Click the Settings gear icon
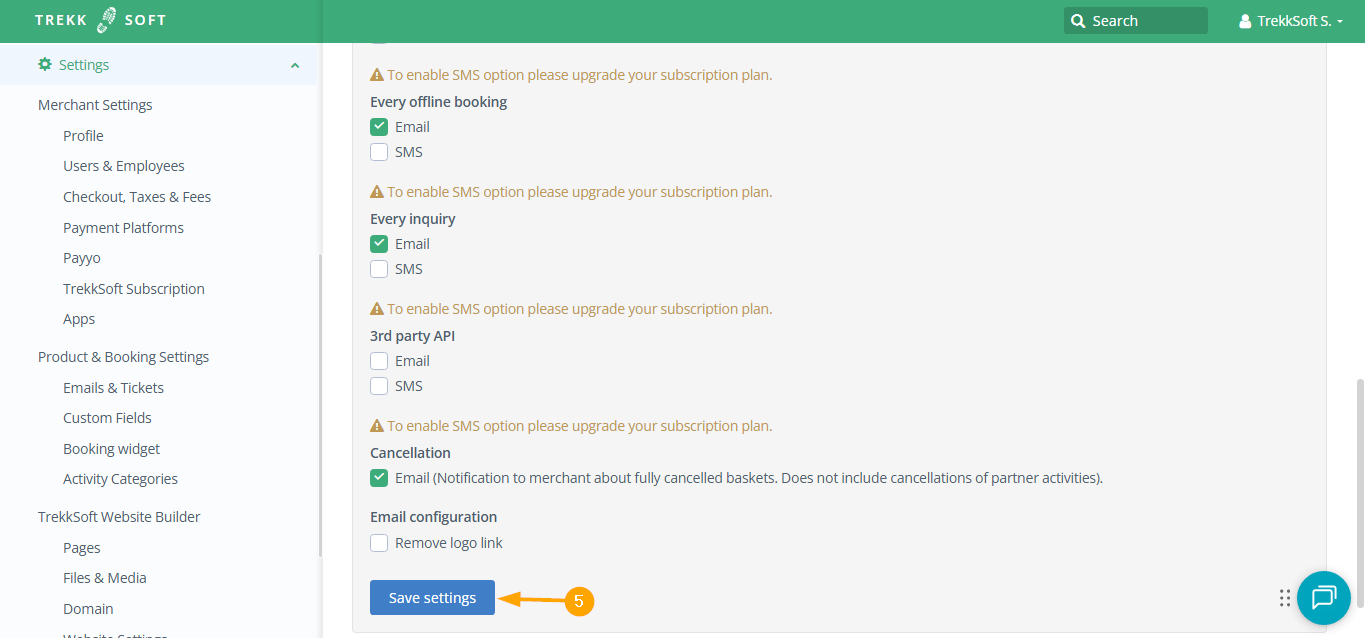 coord(45,65)
